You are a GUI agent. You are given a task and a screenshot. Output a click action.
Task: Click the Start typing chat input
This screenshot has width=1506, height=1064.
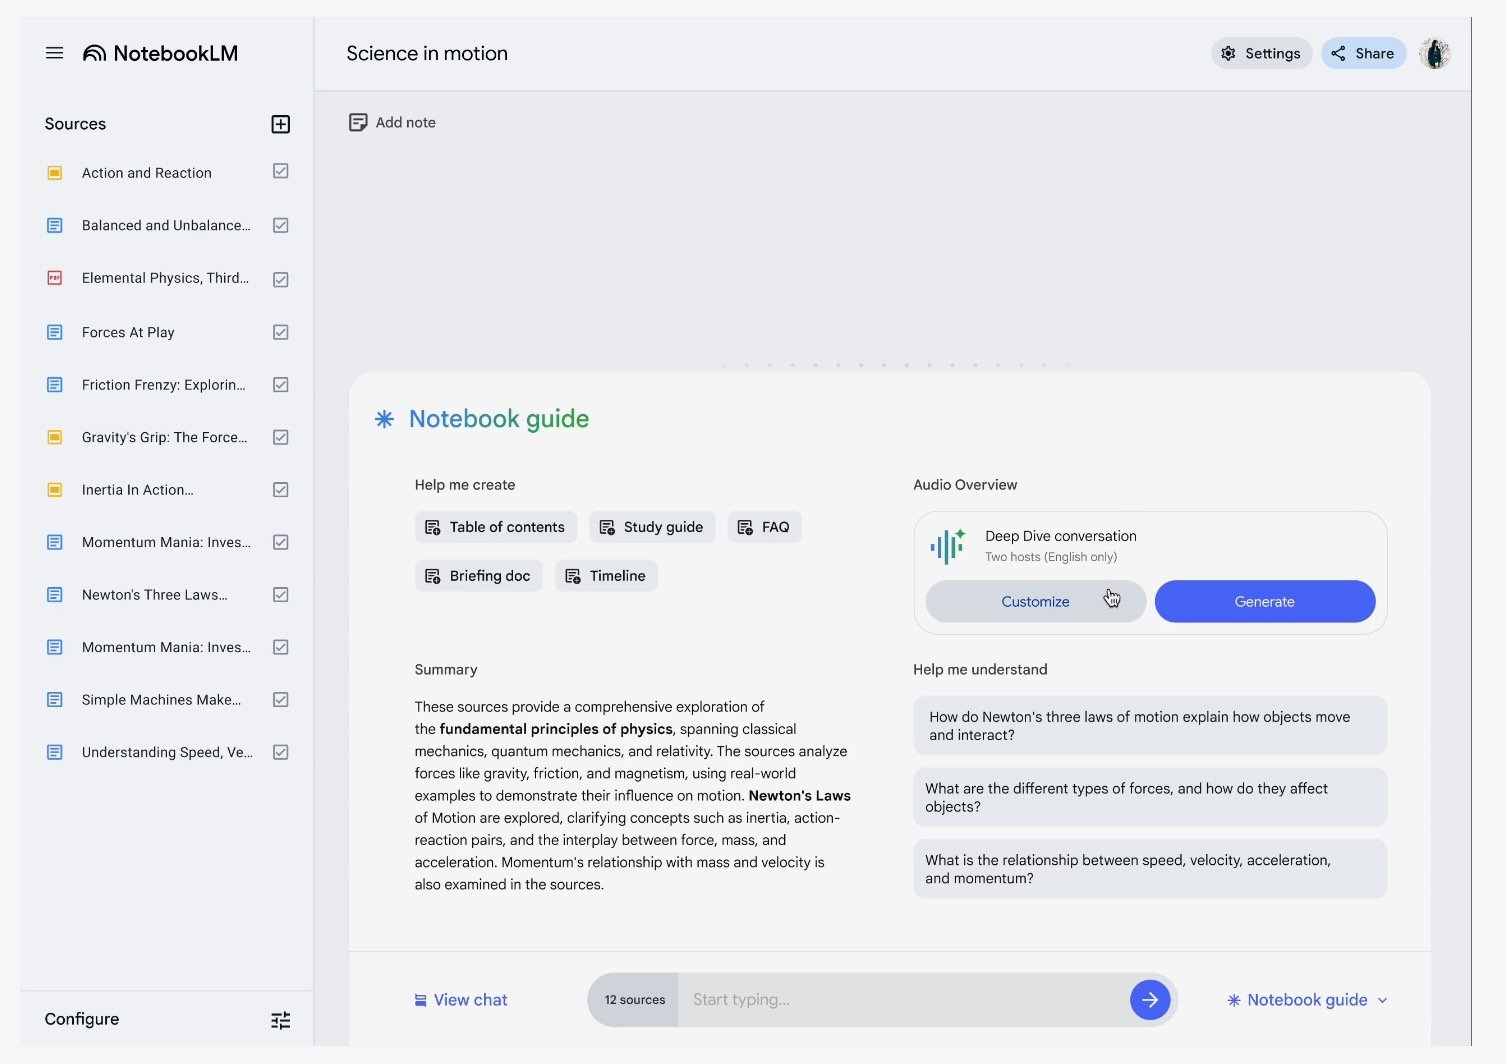pos(900,1000)
